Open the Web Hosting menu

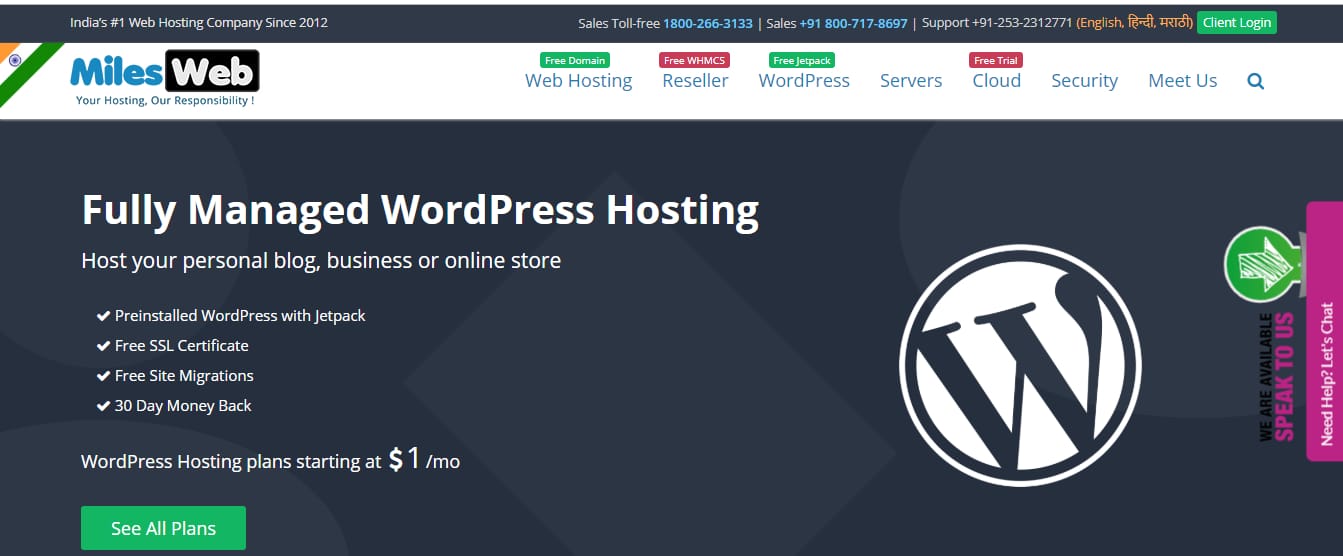[578, 81]
